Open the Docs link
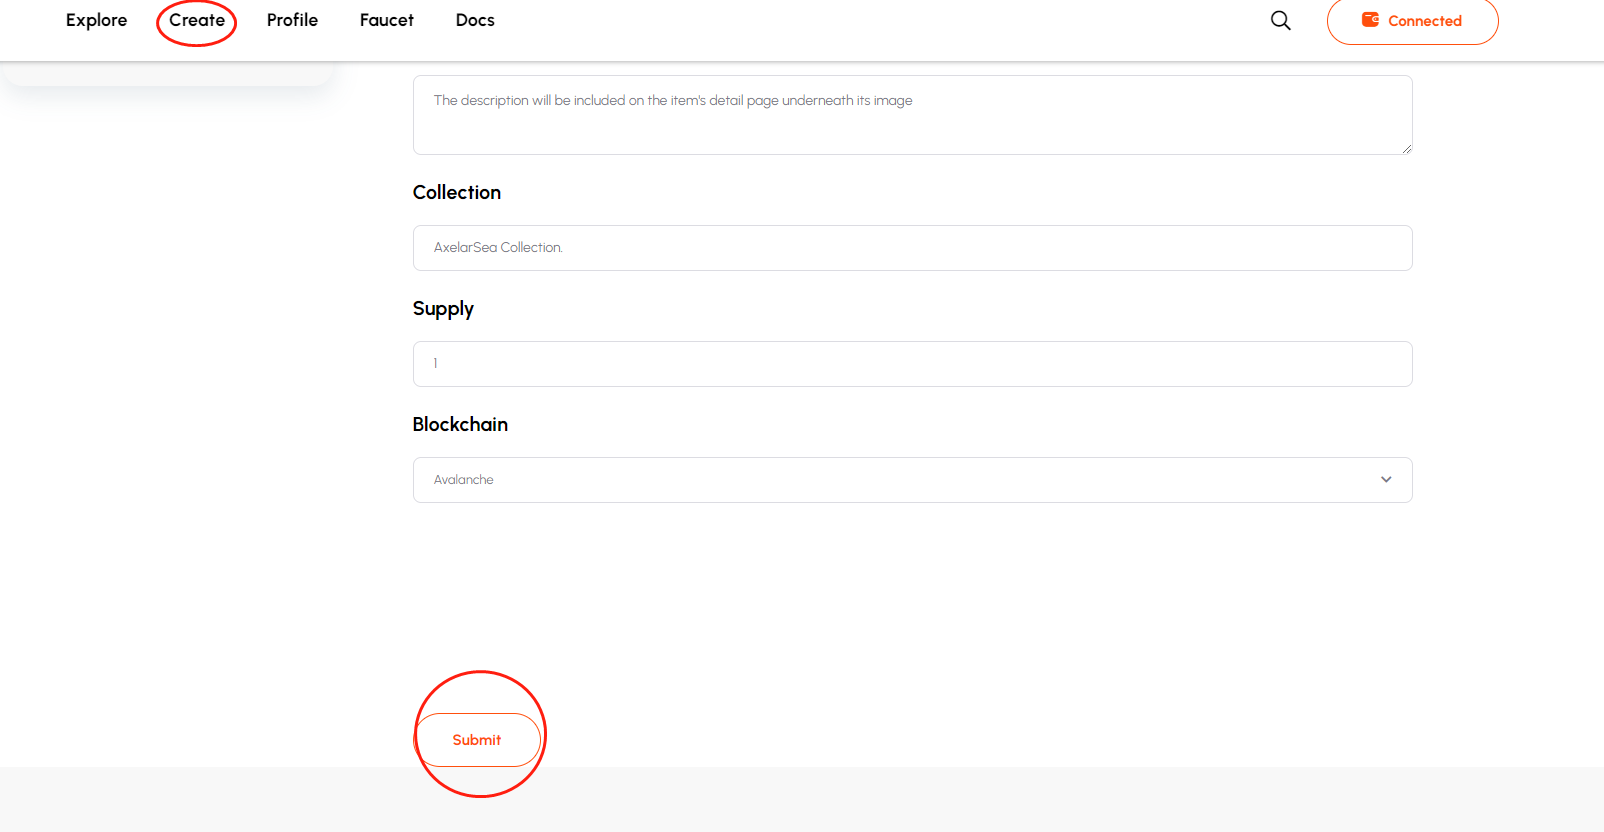Image resolution: width=1604 pixels, height=832 pixels. point(475,20)
